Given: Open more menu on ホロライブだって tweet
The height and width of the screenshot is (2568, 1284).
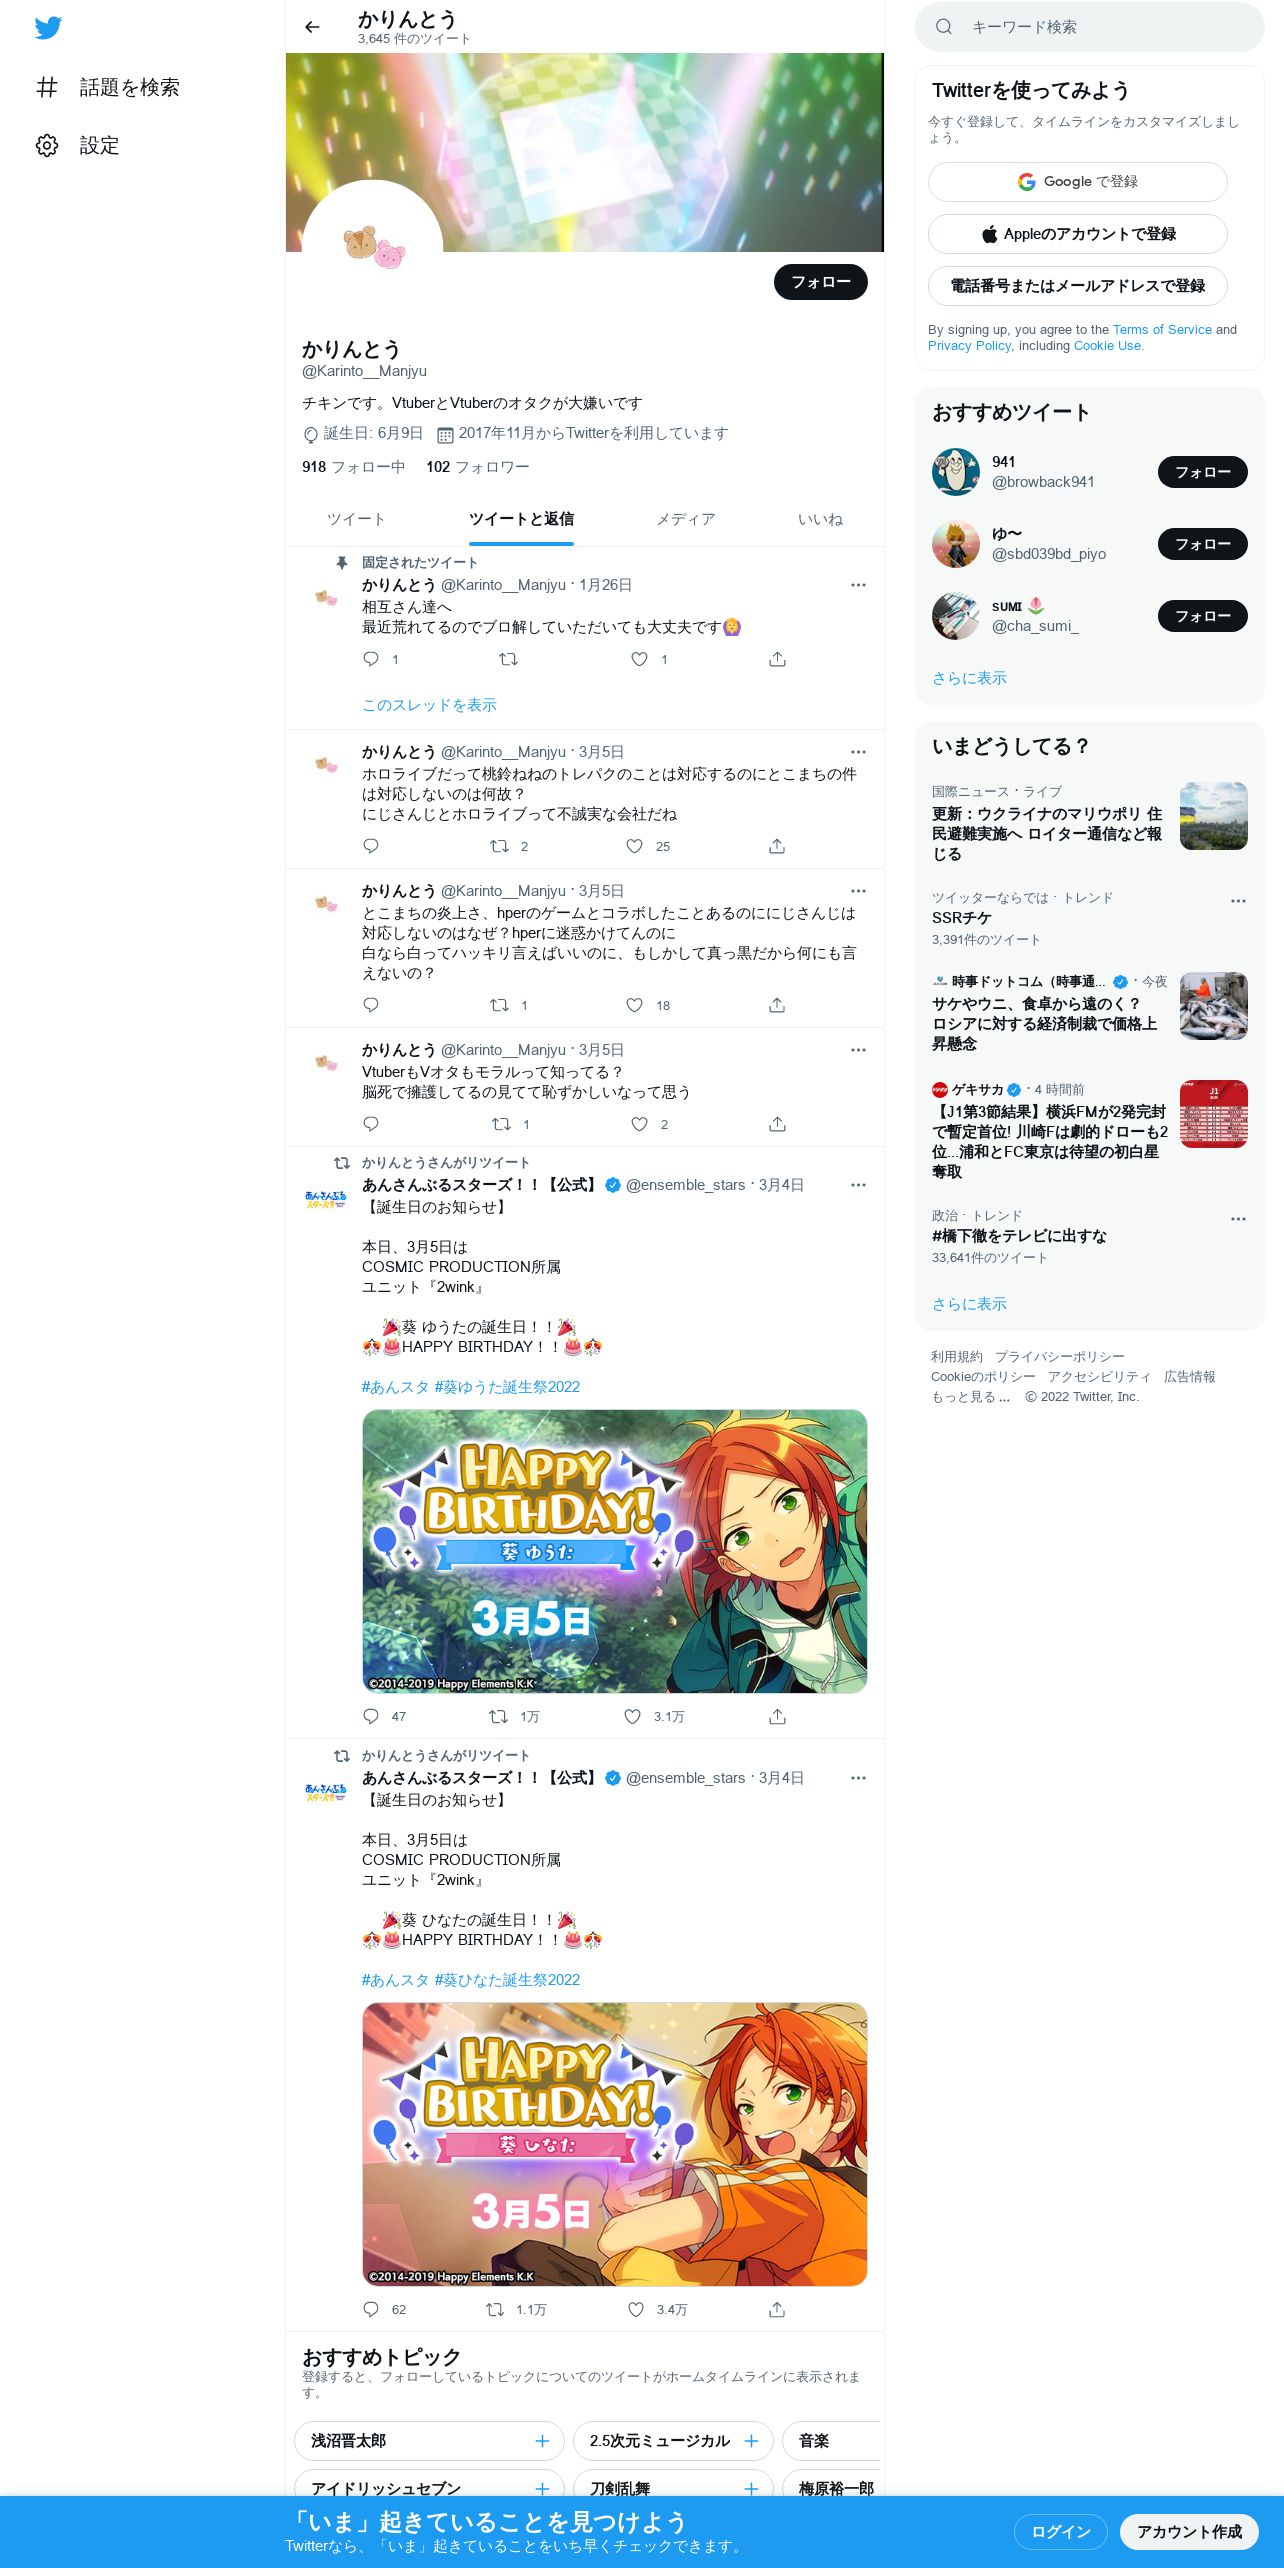Looking at the screenshot, I should point(858,752).
